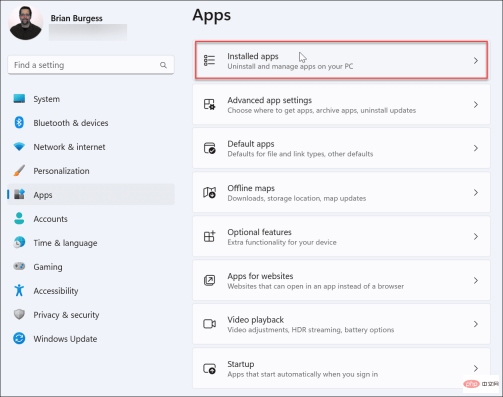Click the Optional features icon

tap(209, 236)
